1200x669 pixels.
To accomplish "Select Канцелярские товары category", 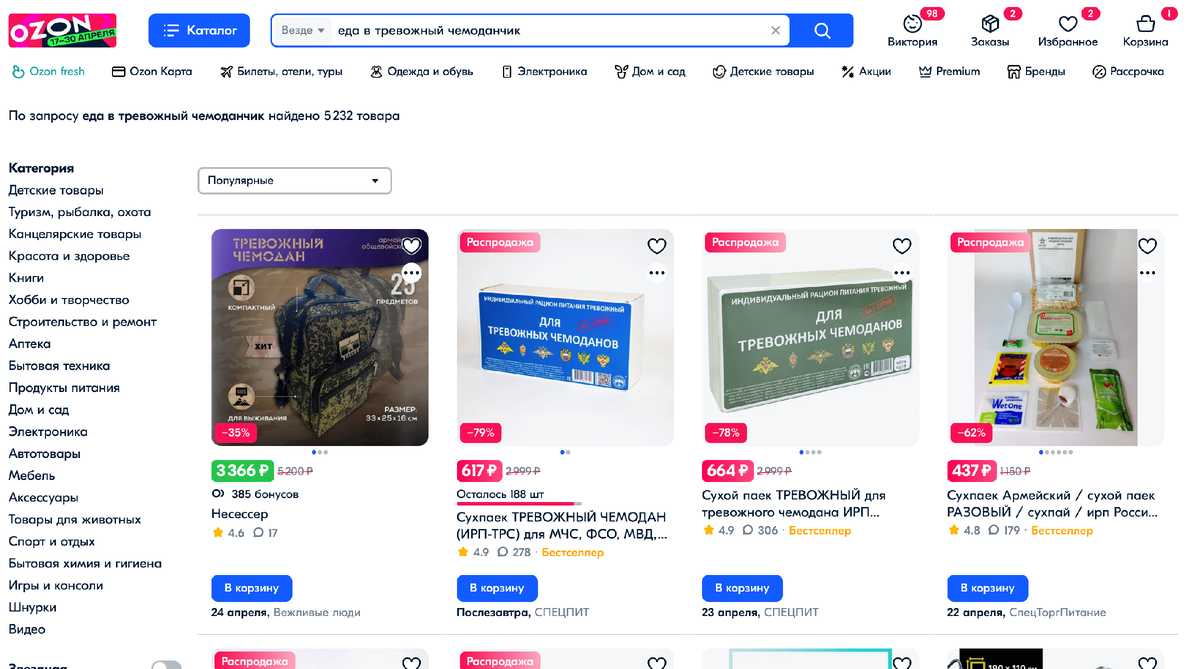I will coord(75,234).
